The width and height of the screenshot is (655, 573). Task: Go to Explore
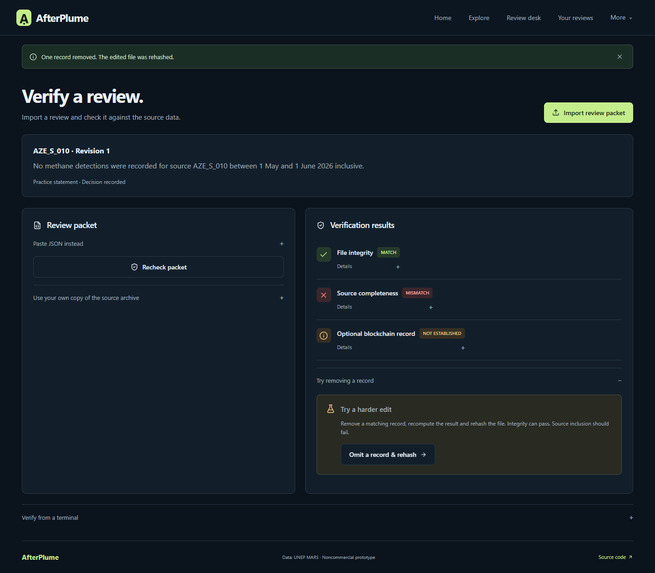click(479, 18)
